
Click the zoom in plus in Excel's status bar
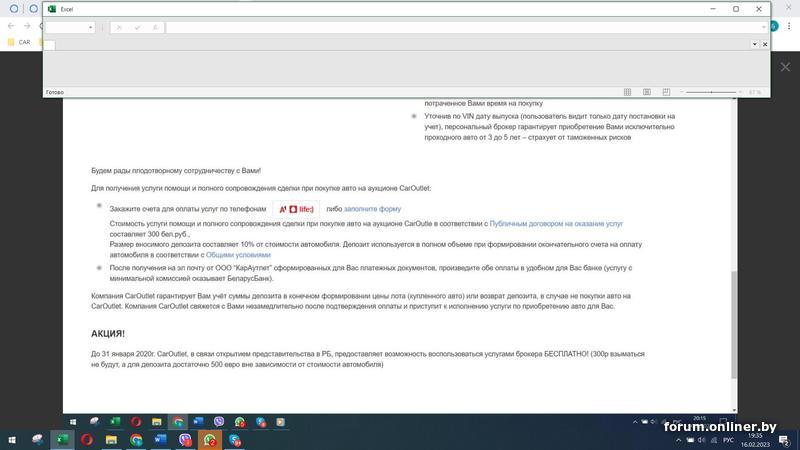click(x=740, y=92)
